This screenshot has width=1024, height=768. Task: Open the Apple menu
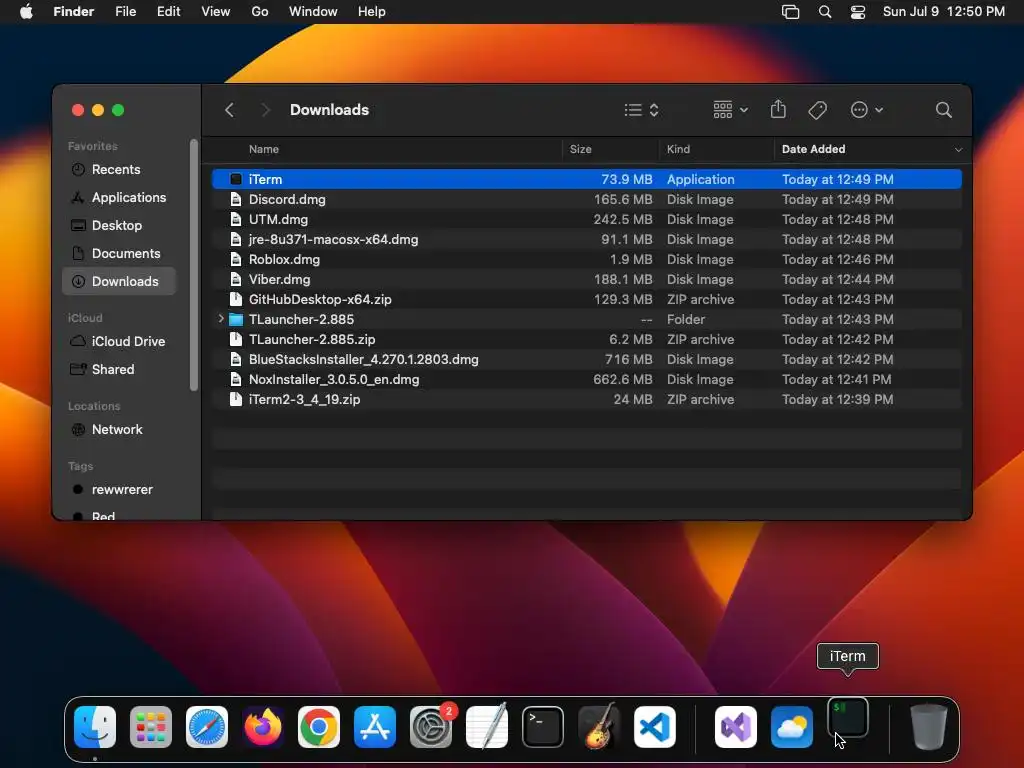click(26, 12)
